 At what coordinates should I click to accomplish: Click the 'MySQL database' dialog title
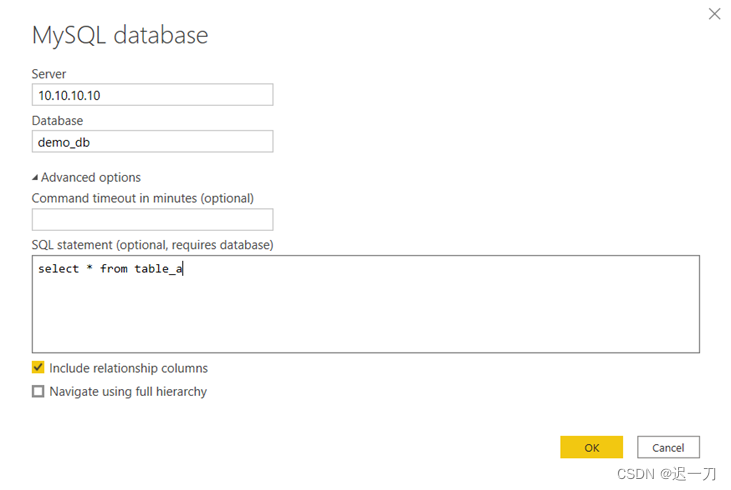(120, 35)
